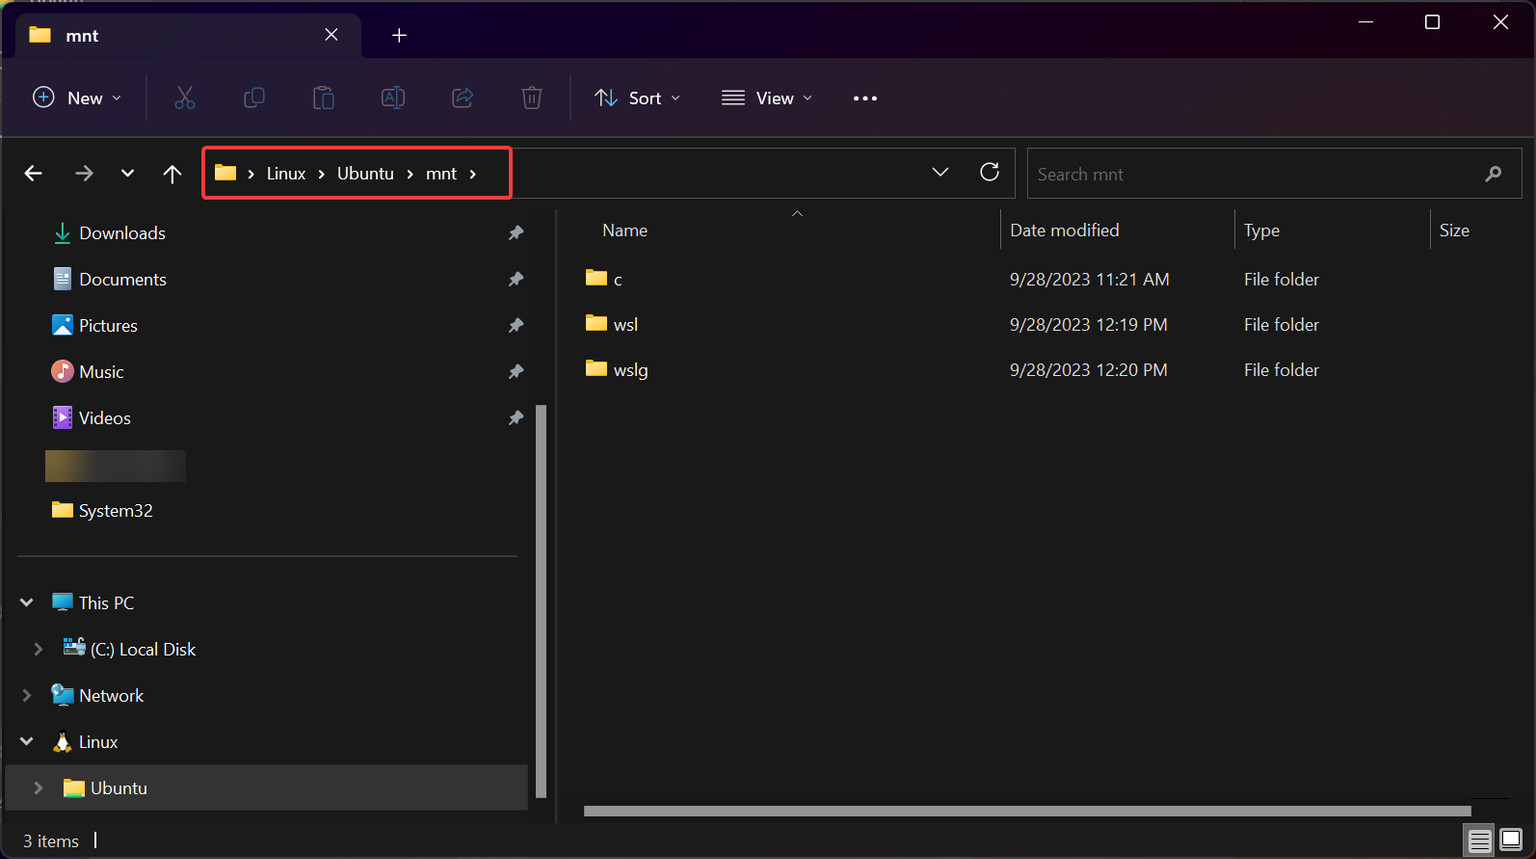Click the Delete trash icon
This screenshot has width=1536, height=859.
point(531,97)
